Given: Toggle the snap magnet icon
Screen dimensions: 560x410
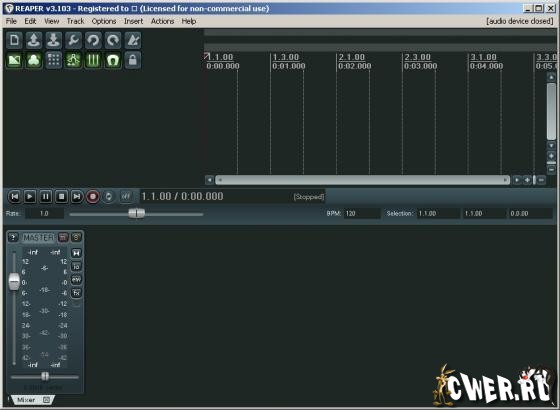Looking at the screenshot, I should (113, 60).
